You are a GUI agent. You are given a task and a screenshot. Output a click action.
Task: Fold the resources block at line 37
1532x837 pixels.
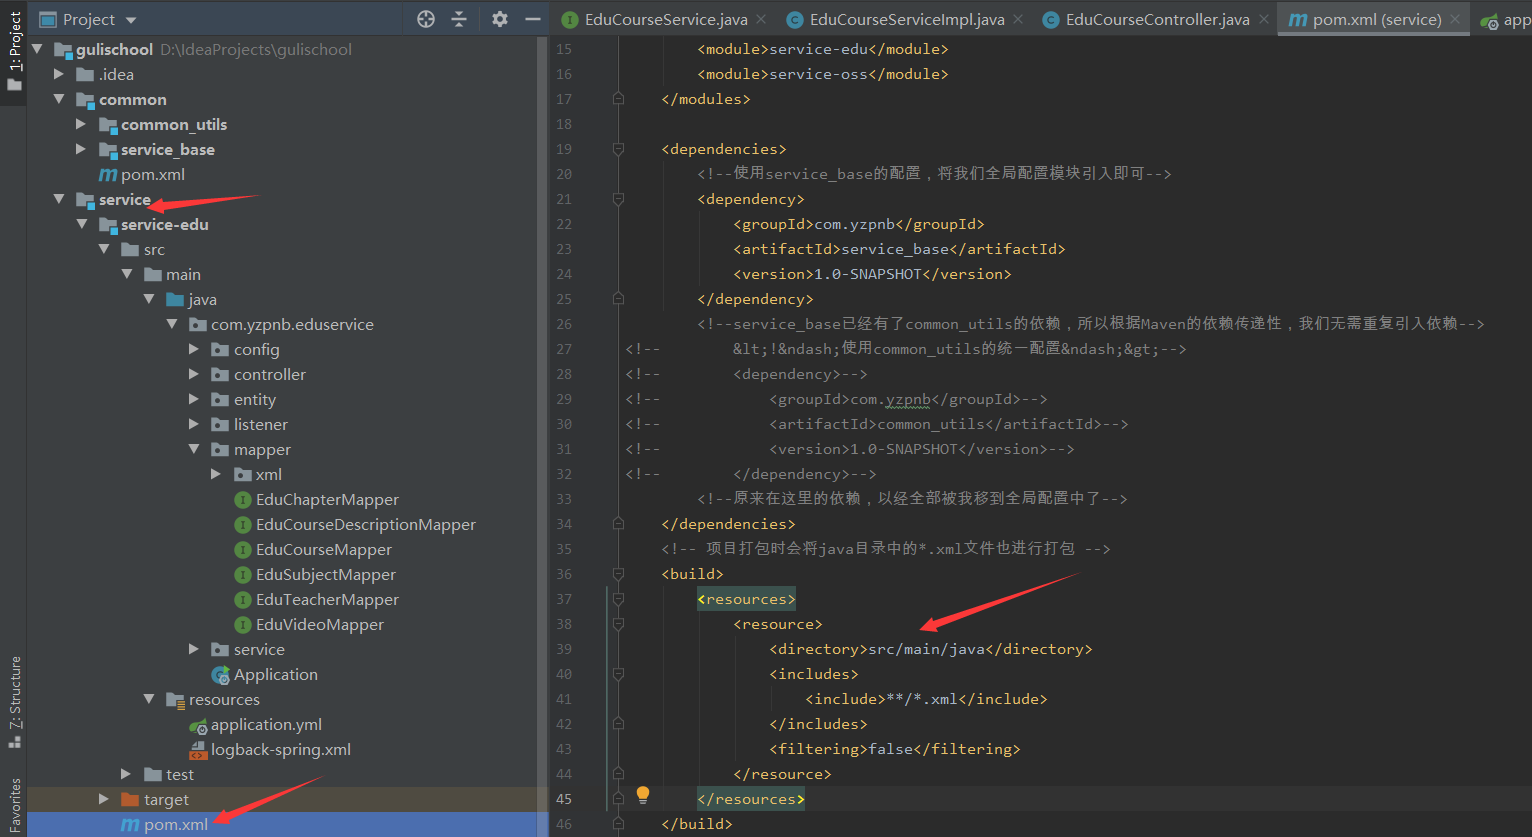pos(618,599)
